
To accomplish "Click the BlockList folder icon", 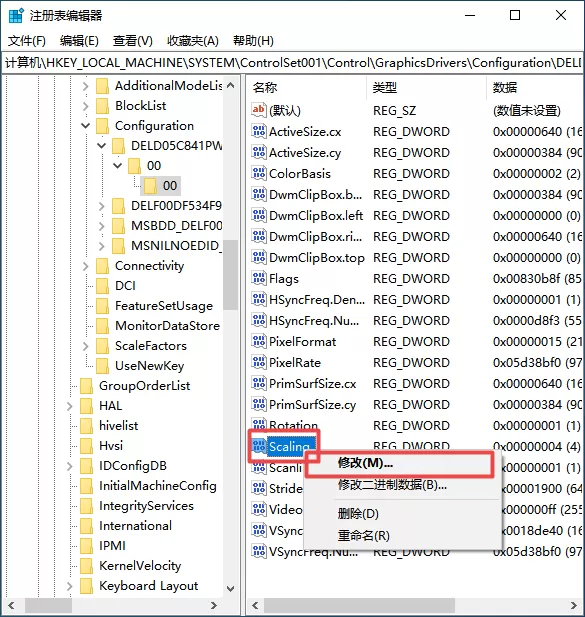I will [x=102, y=105].
